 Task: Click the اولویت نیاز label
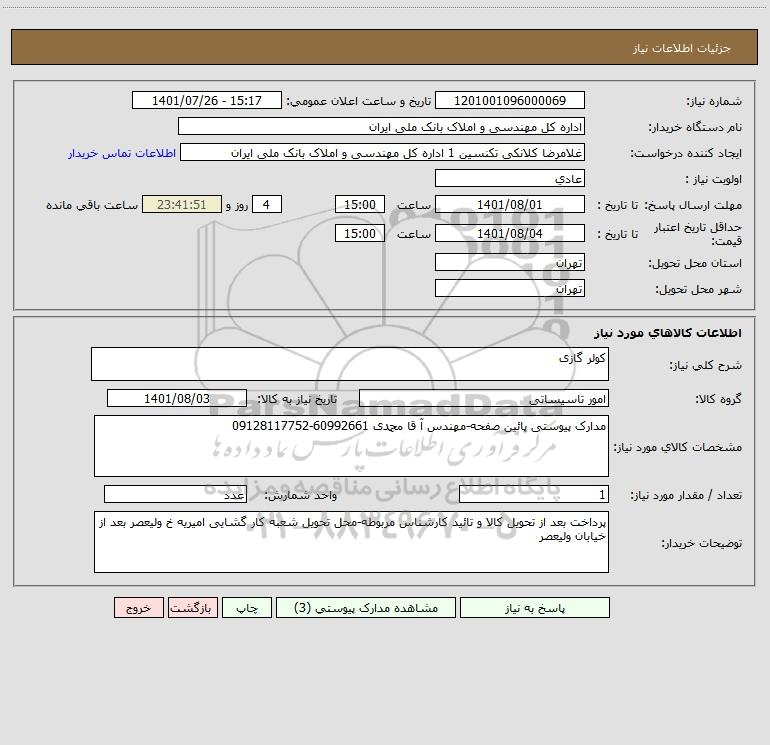714,179
